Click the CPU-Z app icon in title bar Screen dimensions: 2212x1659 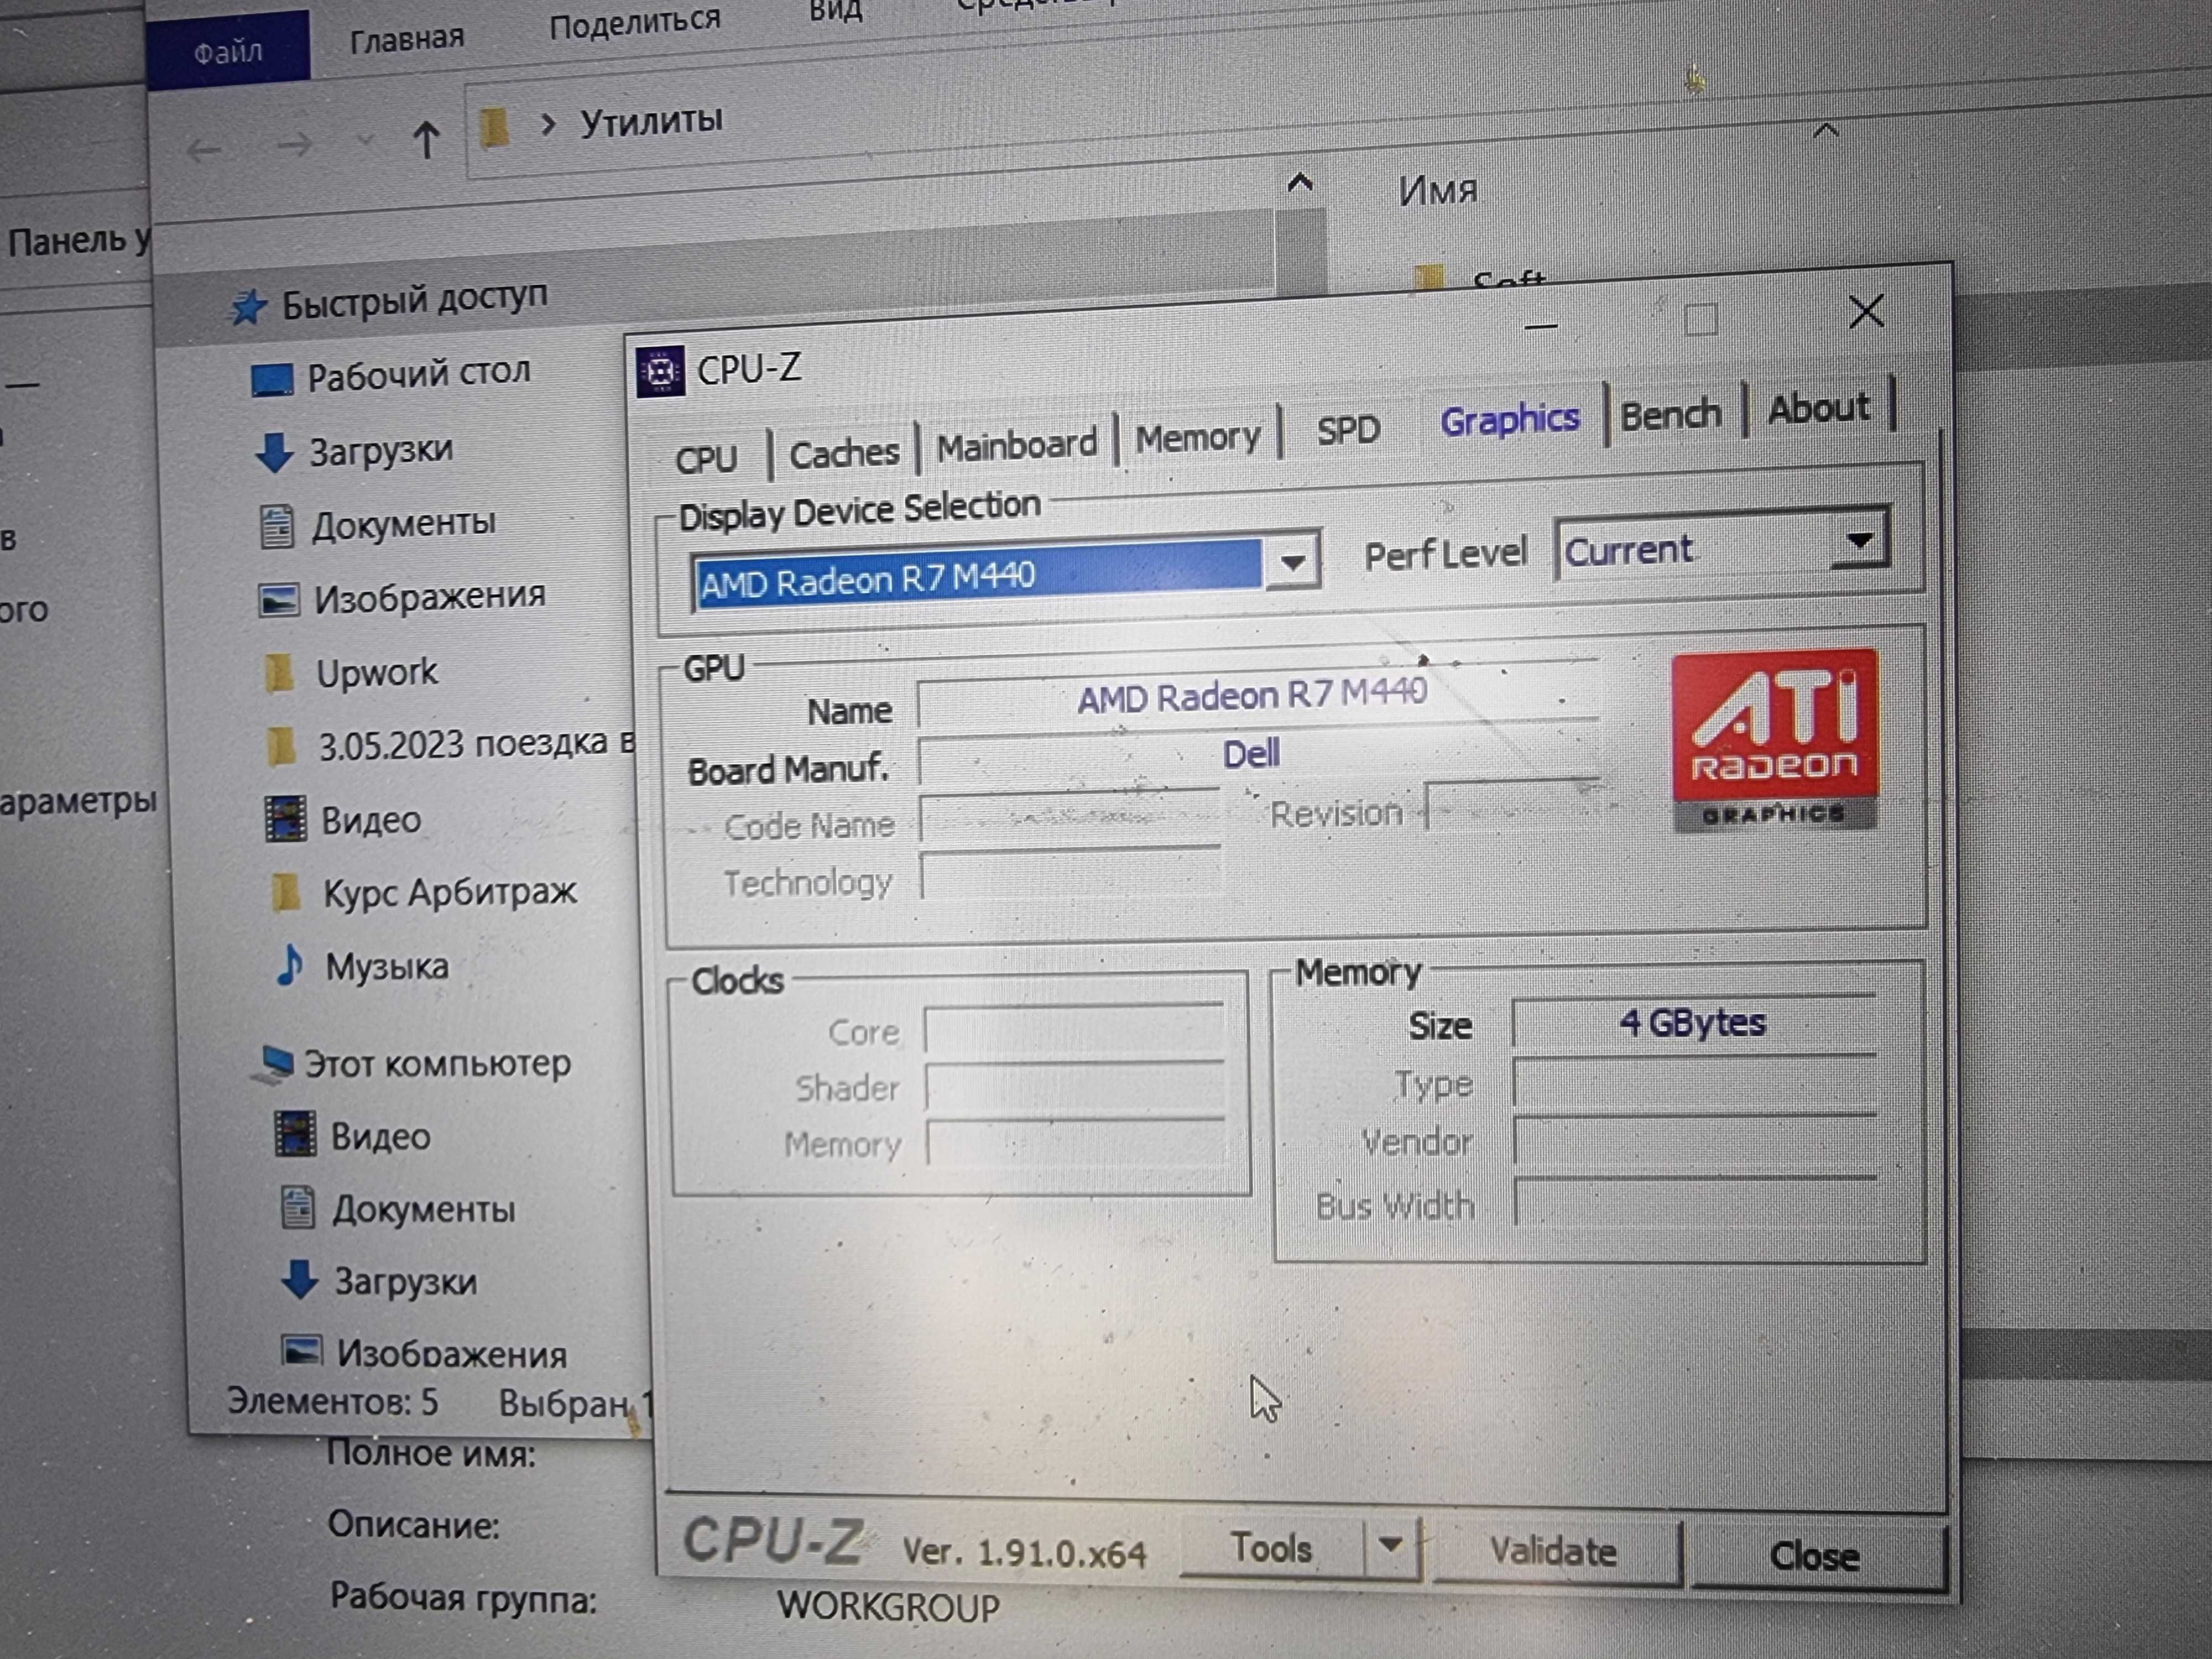(660, 371)
